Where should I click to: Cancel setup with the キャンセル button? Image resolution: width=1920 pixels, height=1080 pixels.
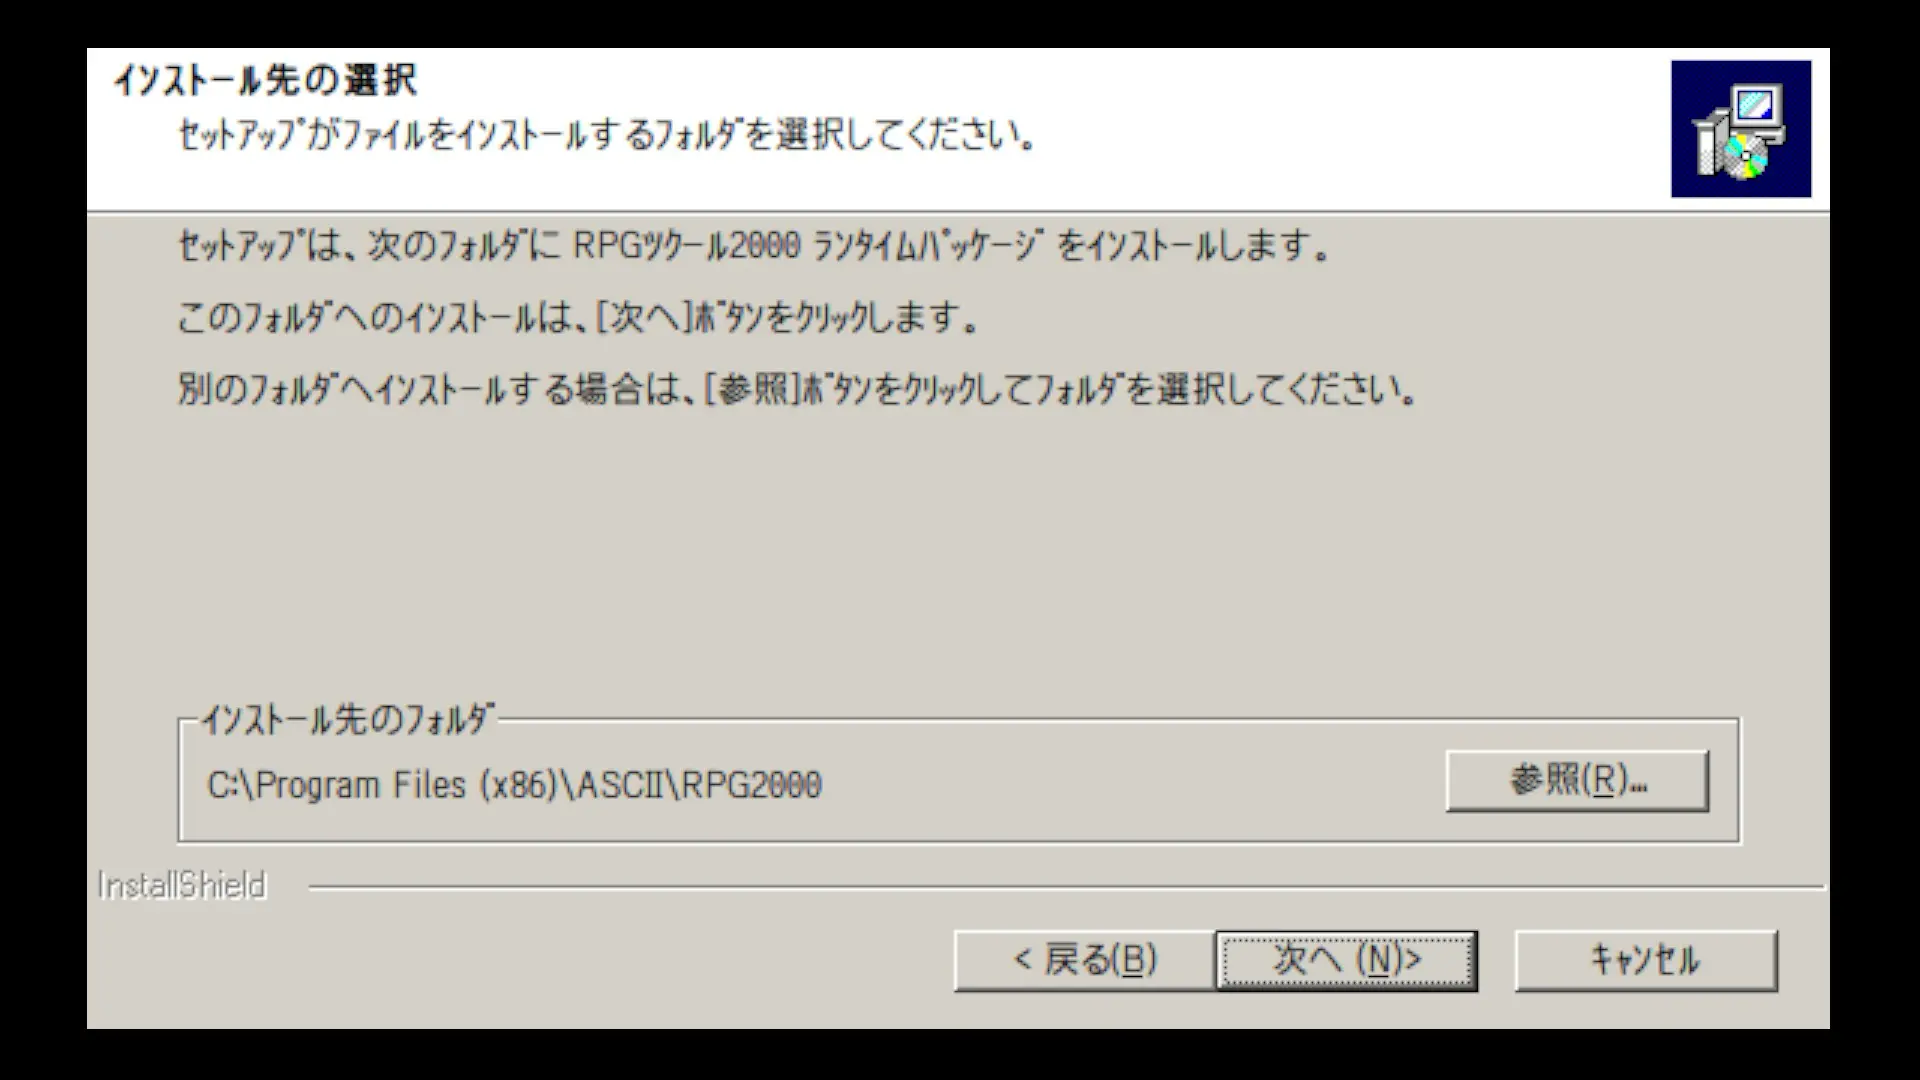pyautogui.click(x=1646, y=961)
